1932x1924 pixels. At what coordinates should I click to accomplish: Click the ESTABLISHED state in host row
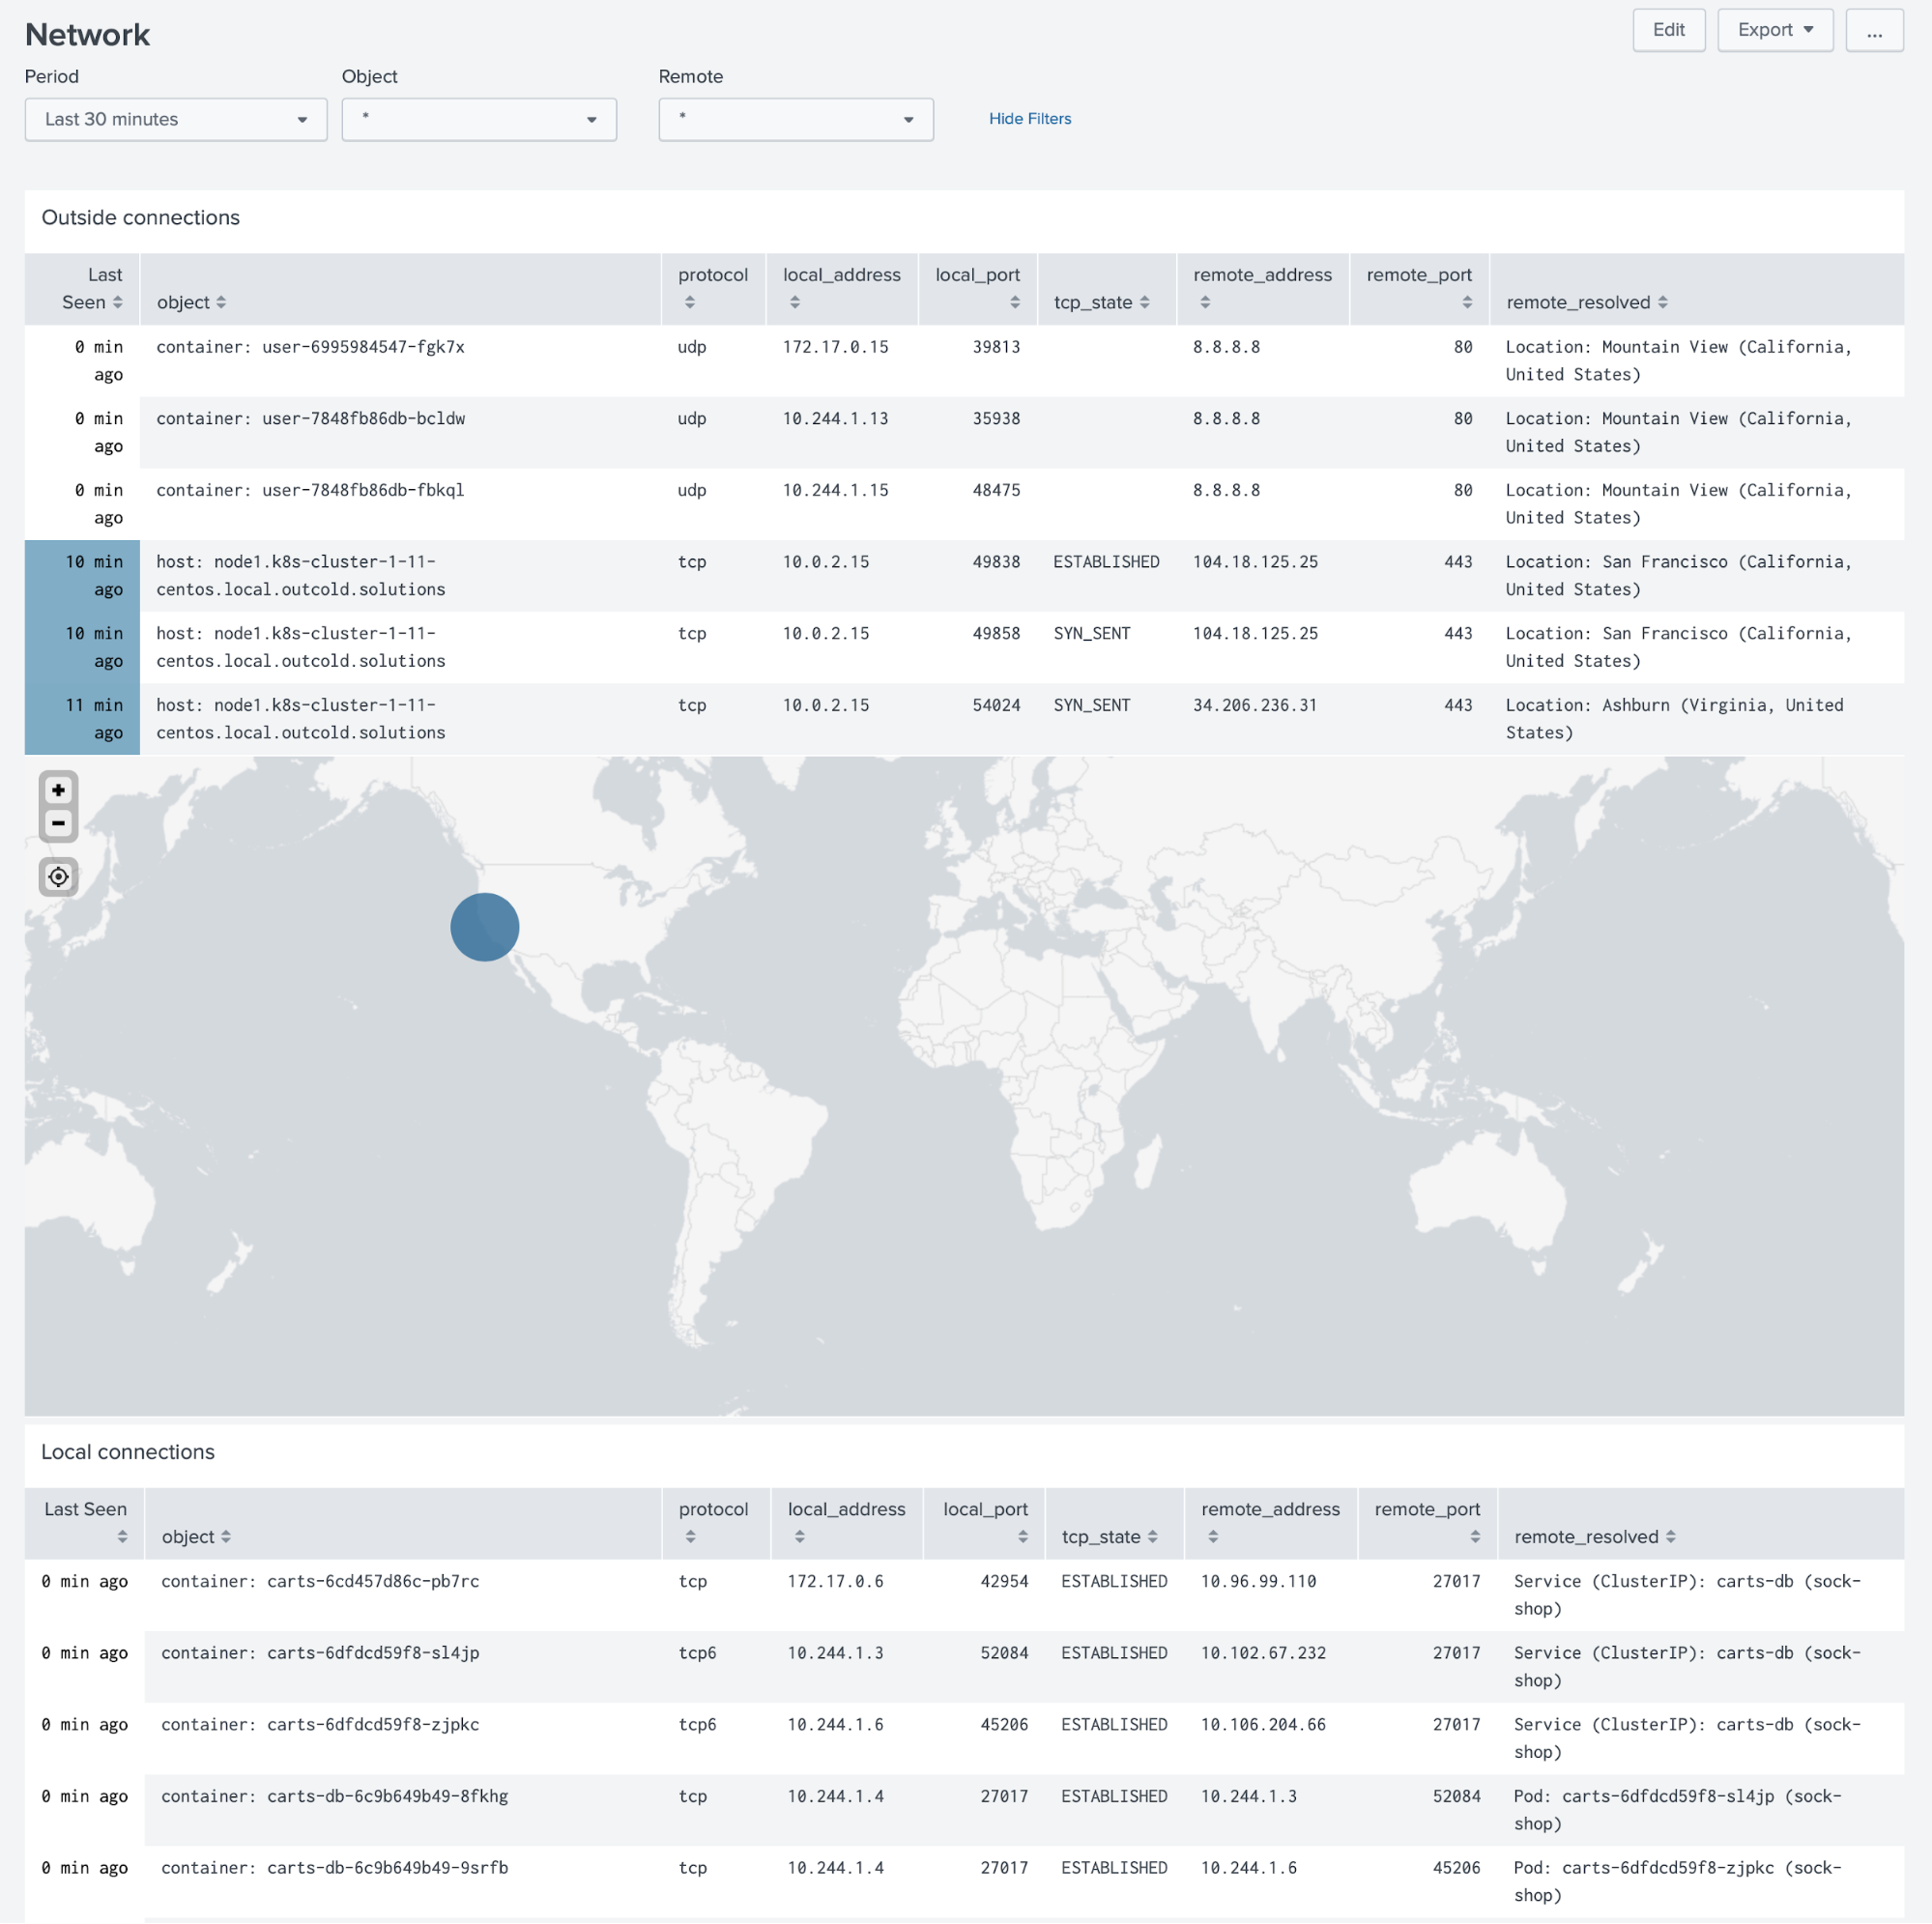tap(1106, 562)
